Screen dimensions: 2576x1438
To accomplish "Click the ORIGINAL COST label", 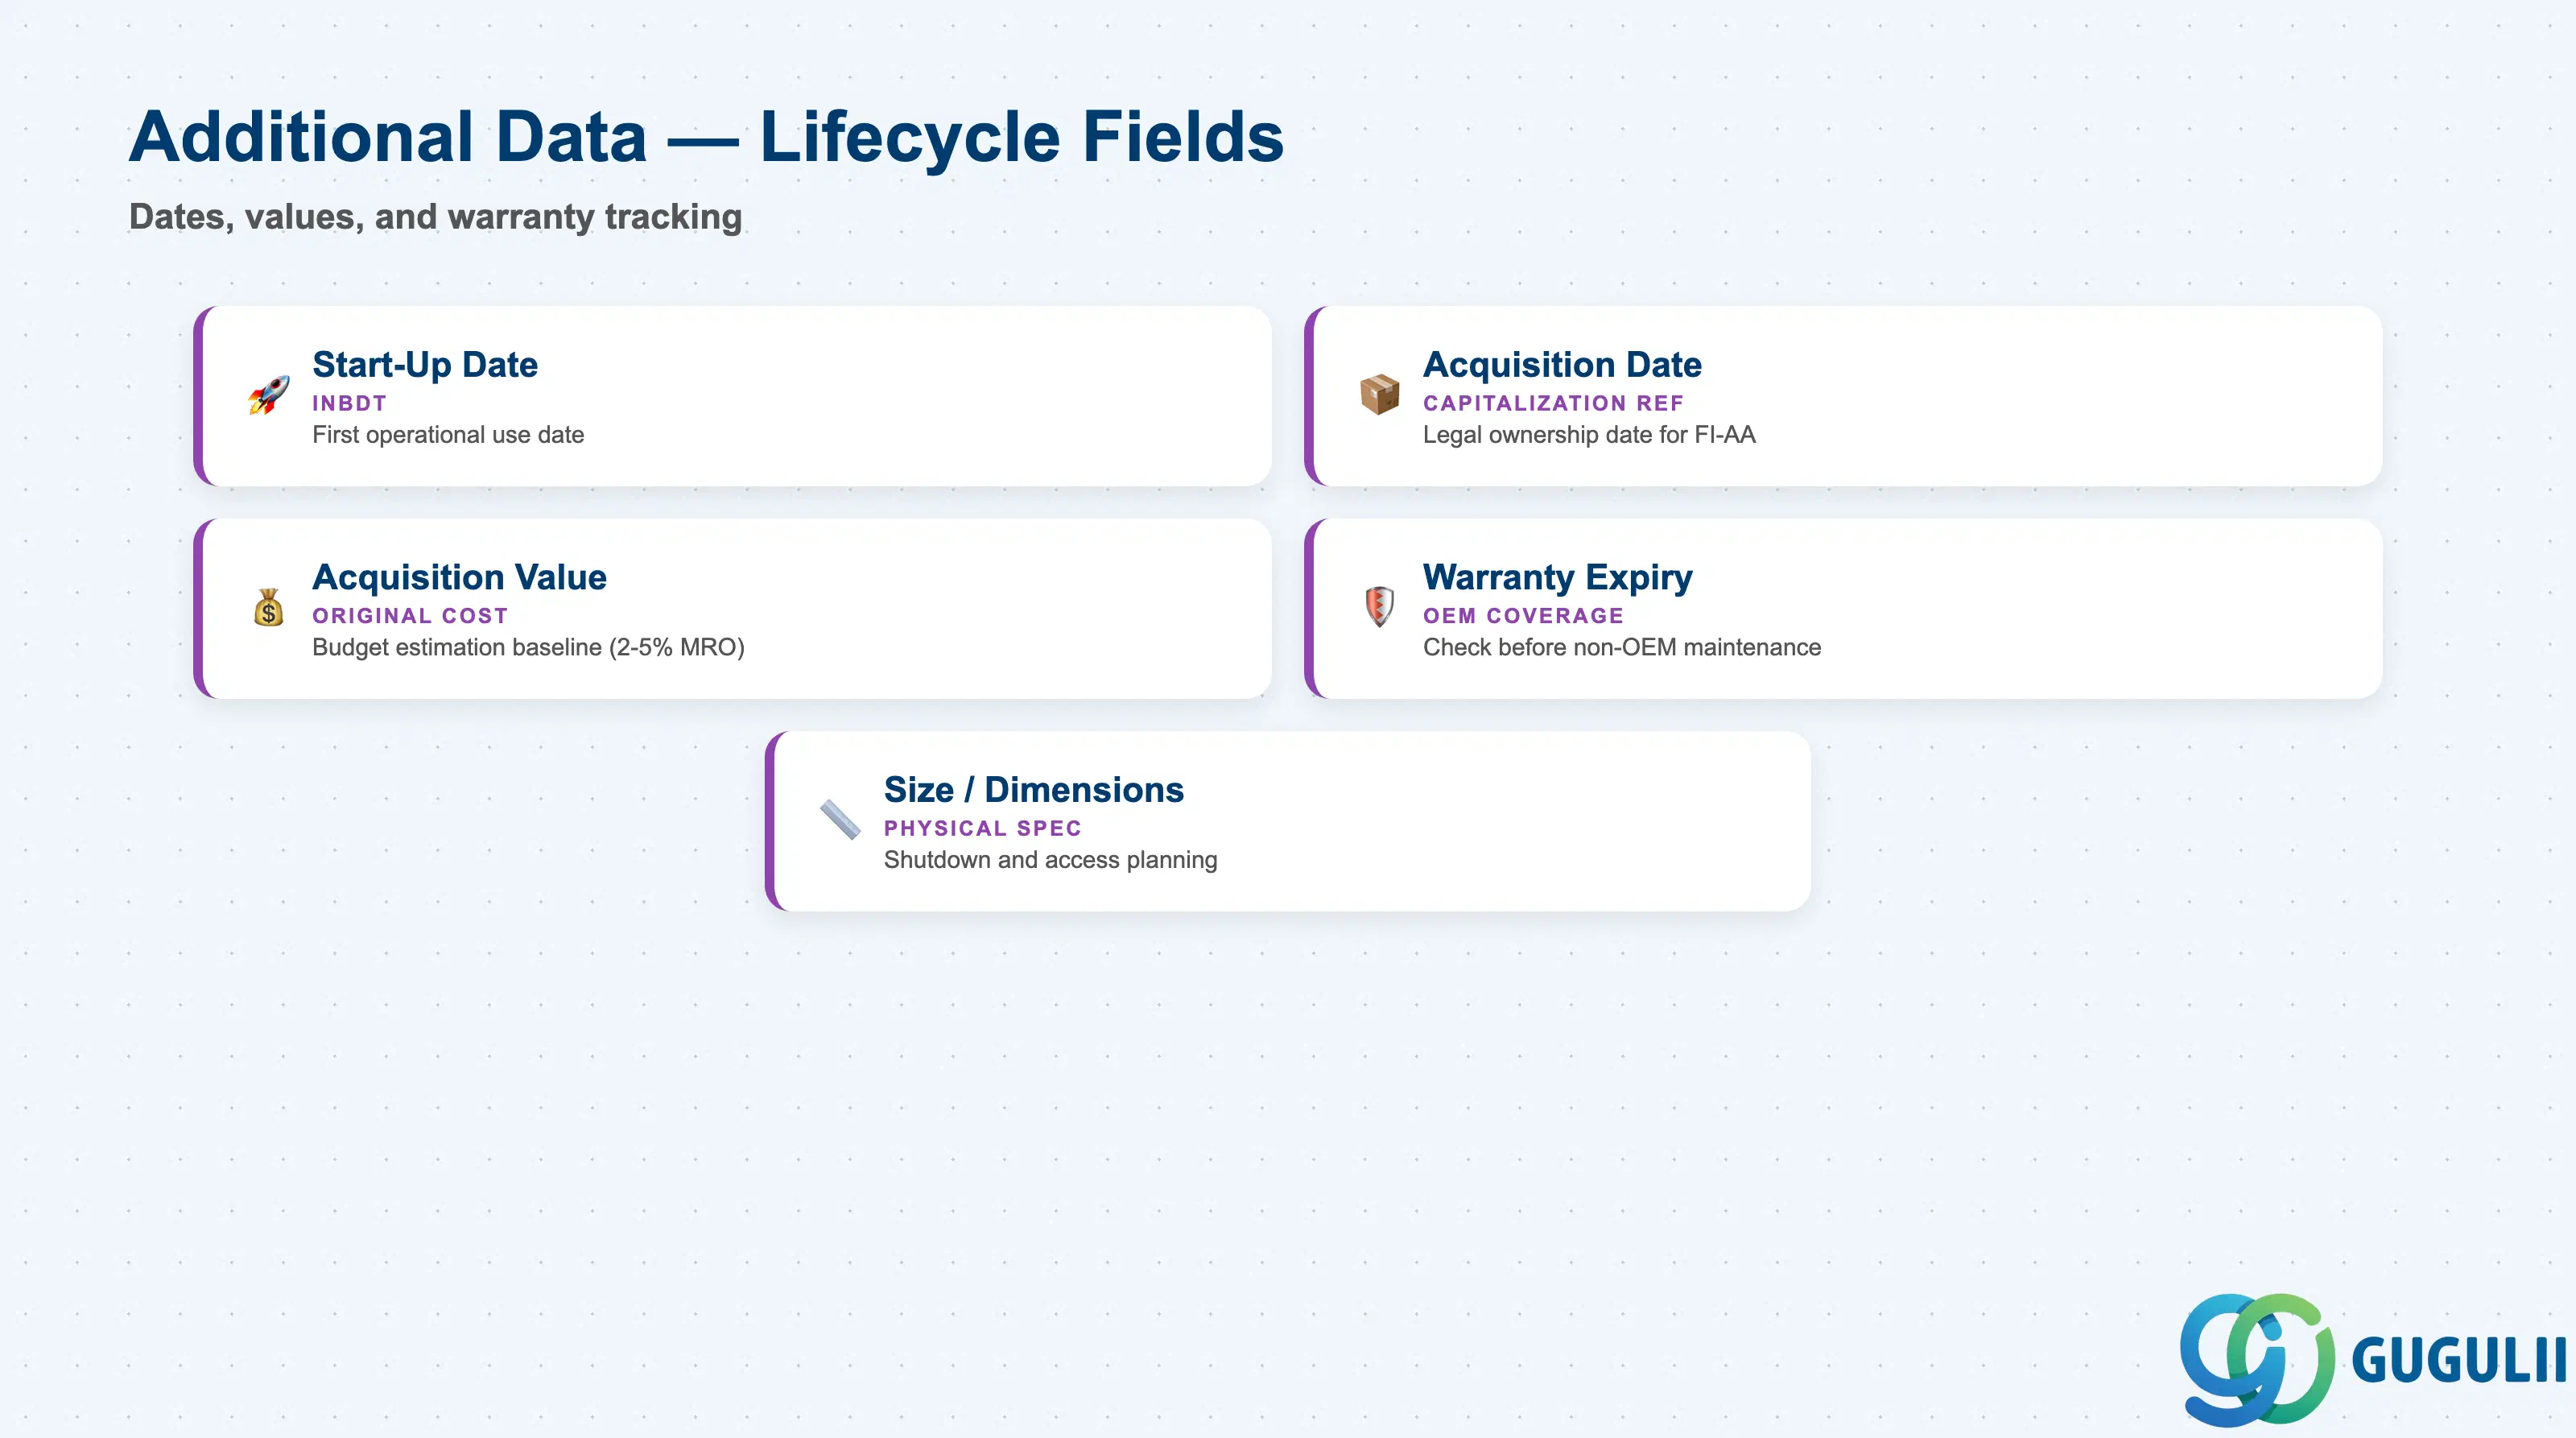I will point(410,616).
